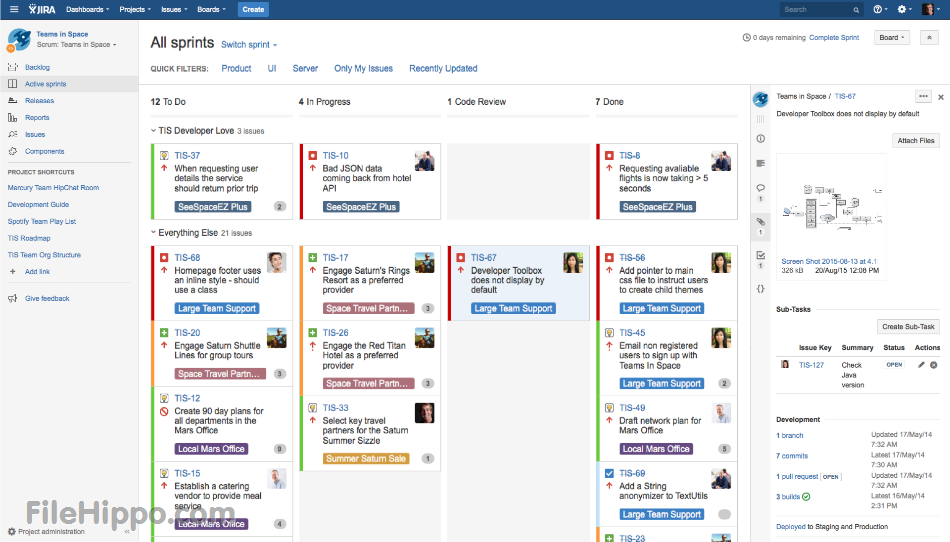
Task: Click the three-dots actions button for TIS-67
Action: pyautogui.click(x=922, y=96)
